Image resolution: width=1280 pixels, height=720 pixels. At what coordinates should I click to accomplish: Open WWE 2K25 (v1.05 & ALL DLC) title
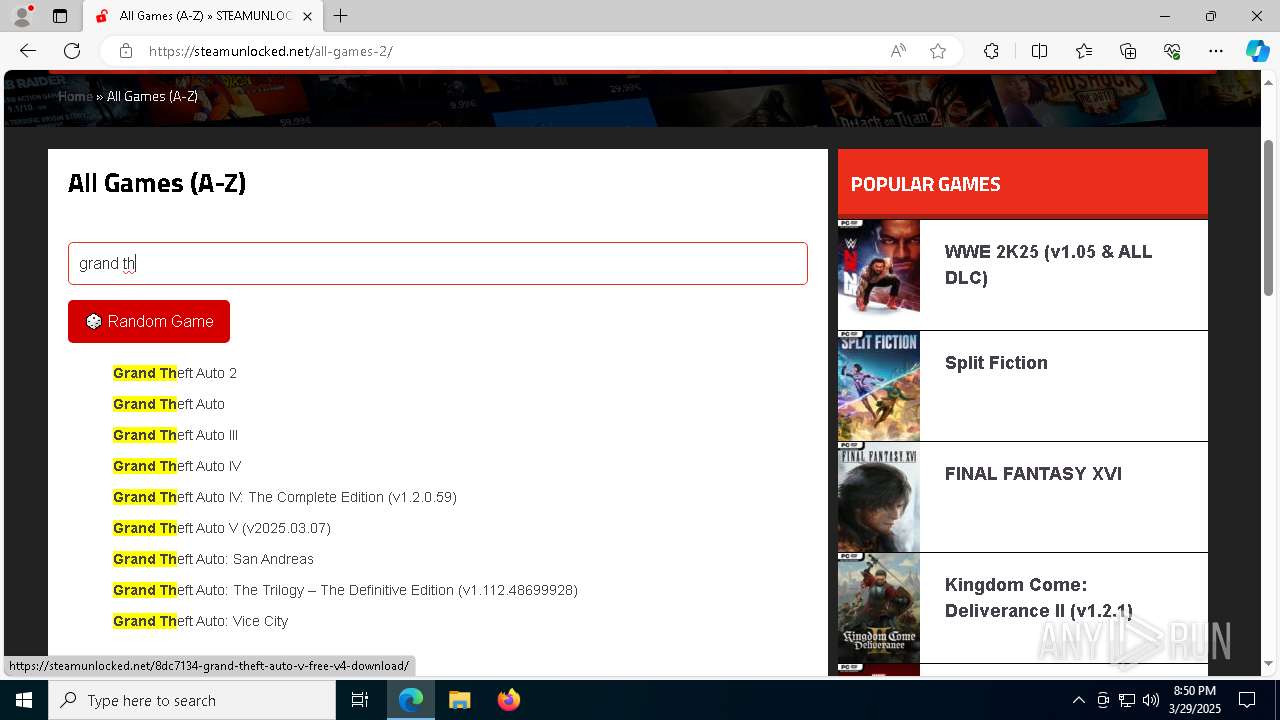[x=1048, y=265]
